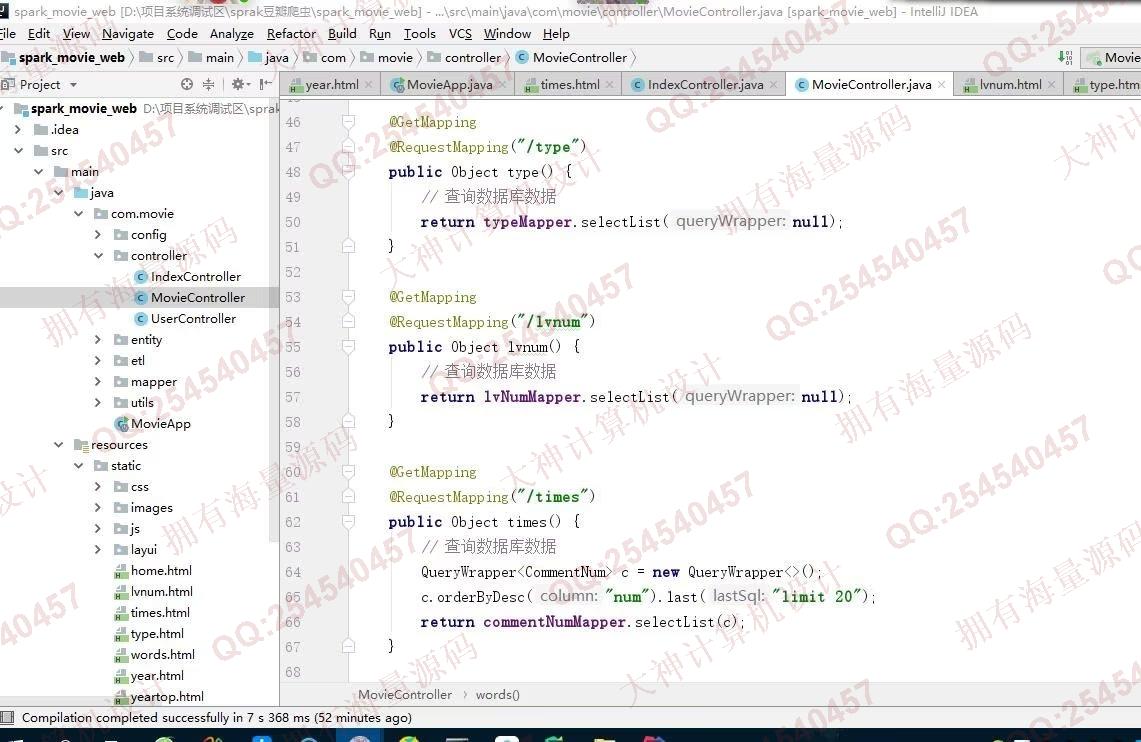Expand the config package

tap(98, 235)
